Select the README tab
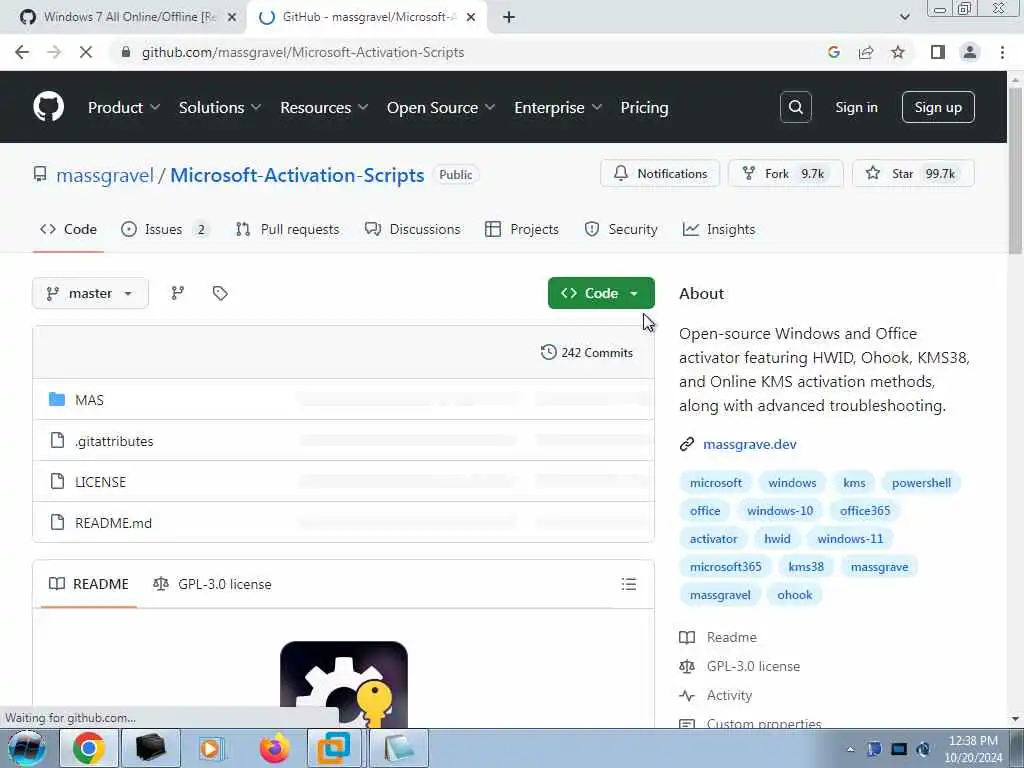Image resolution: width=1024 pixels, height=768 pixels. coord(89,584)
